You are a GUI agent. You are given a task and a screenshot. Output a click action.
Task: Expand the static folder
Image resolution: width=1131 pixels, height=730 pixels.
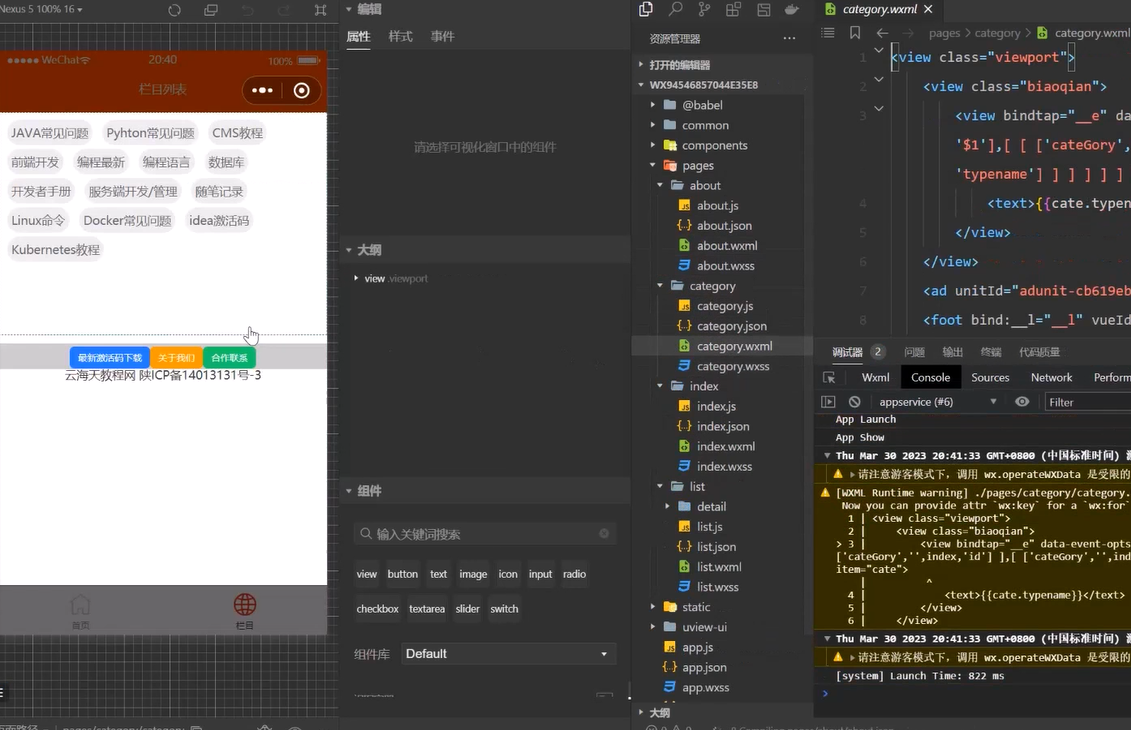(653, 607)
